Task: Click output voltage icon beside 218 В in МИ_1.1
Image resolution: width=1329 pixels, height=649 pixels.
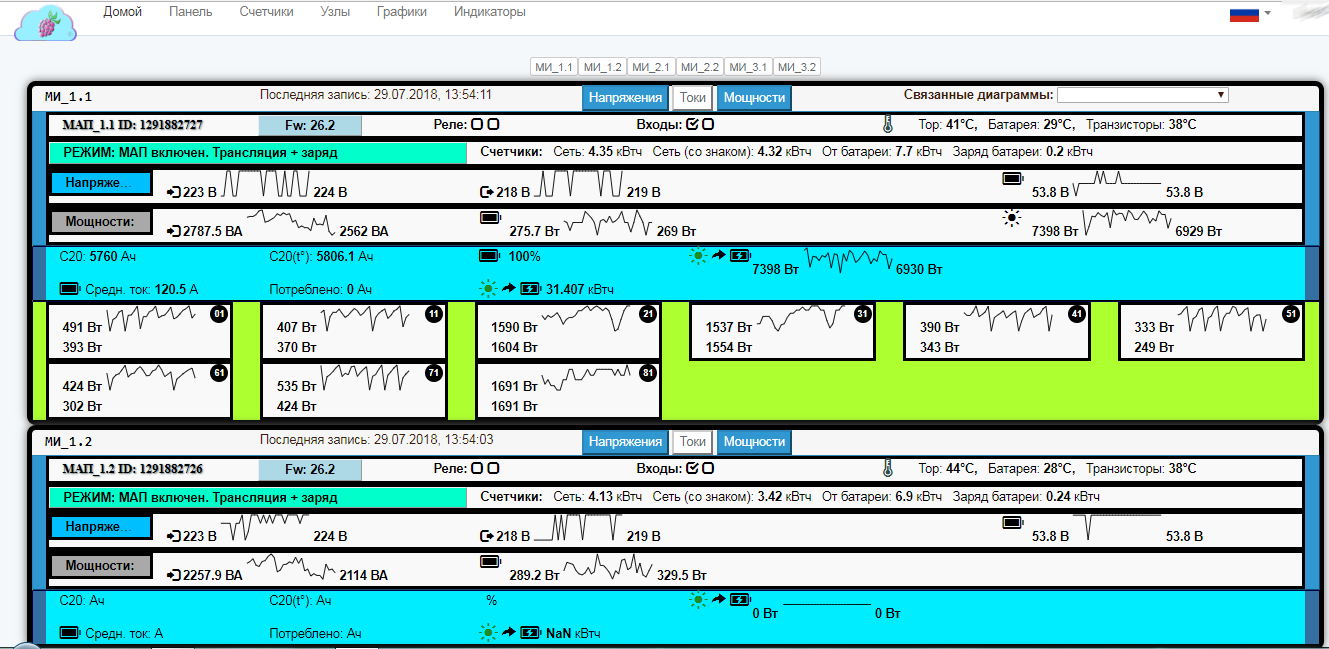Action: coord(487,192)
